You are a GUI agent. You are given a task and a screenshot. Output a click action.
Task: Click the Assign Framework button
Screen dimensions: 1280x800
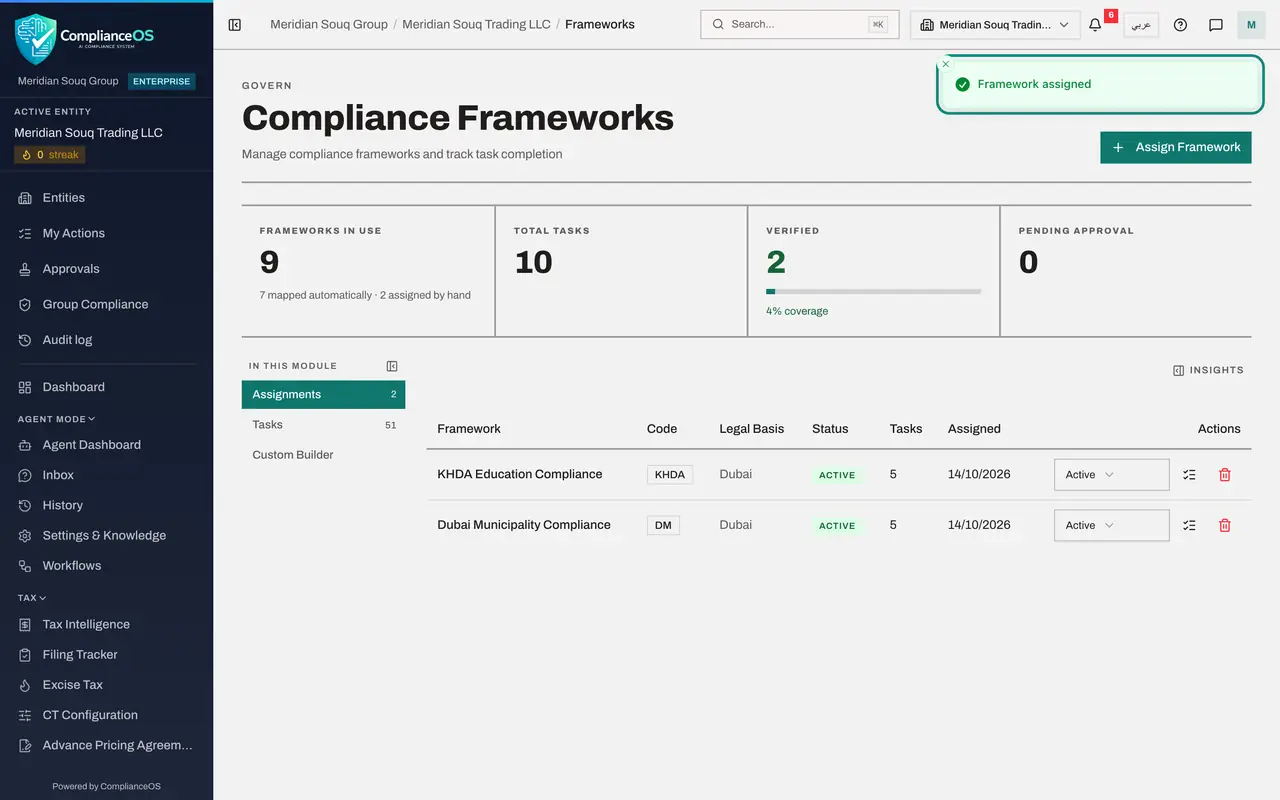click(x=1176, y=147)
